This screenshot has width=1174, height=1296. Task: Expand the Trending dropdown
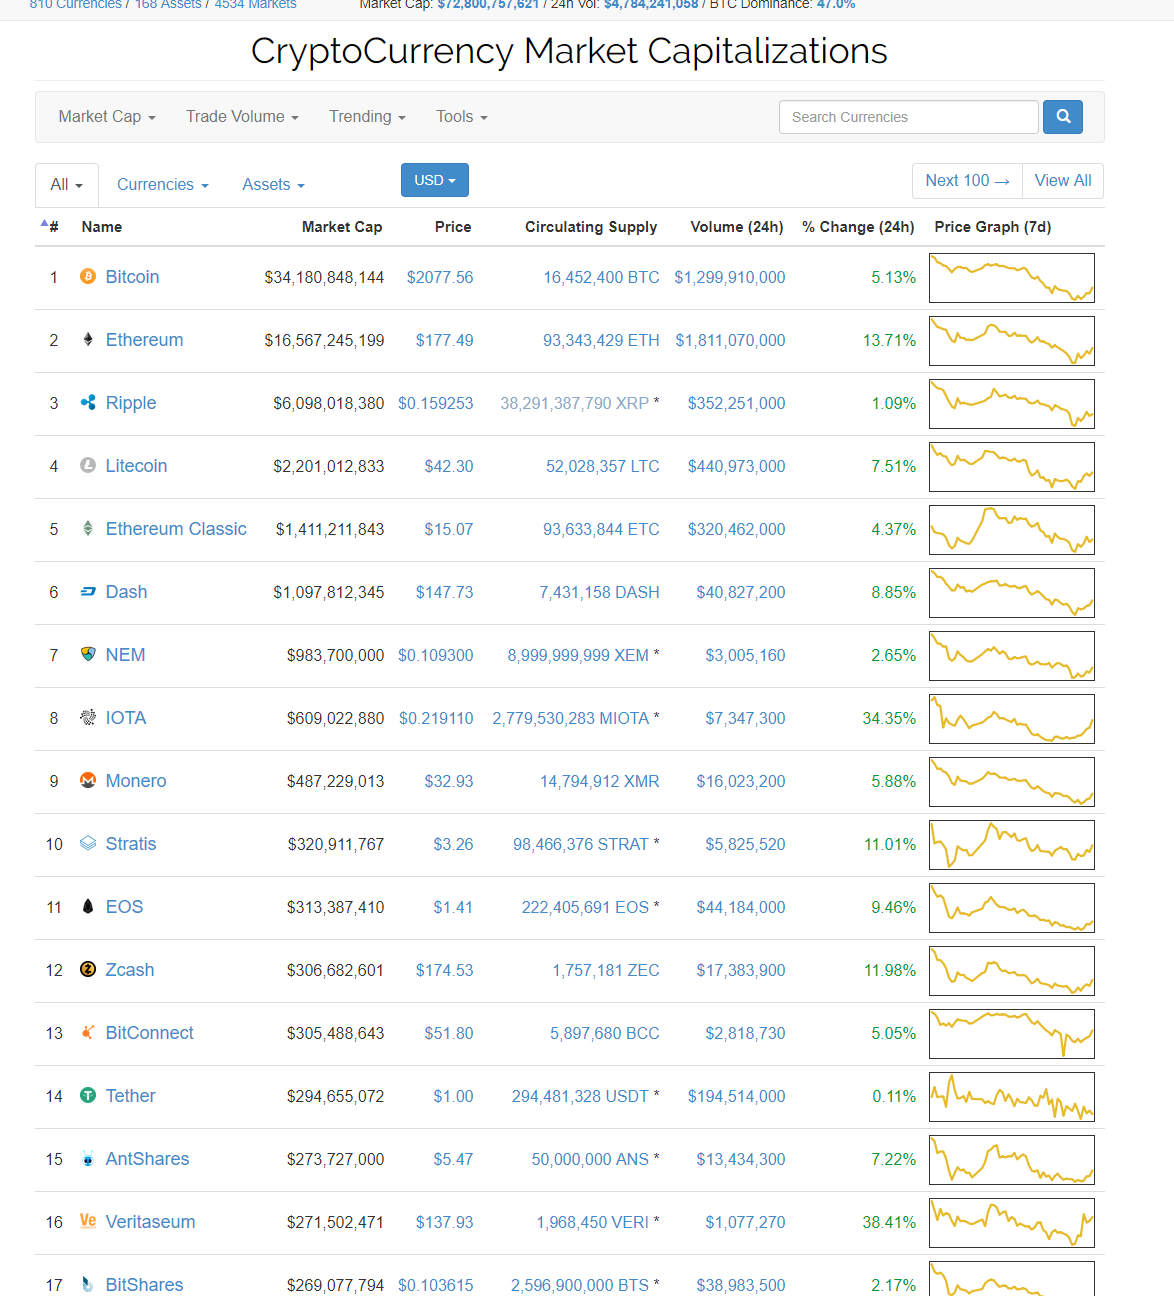click(x=367, y=117)
